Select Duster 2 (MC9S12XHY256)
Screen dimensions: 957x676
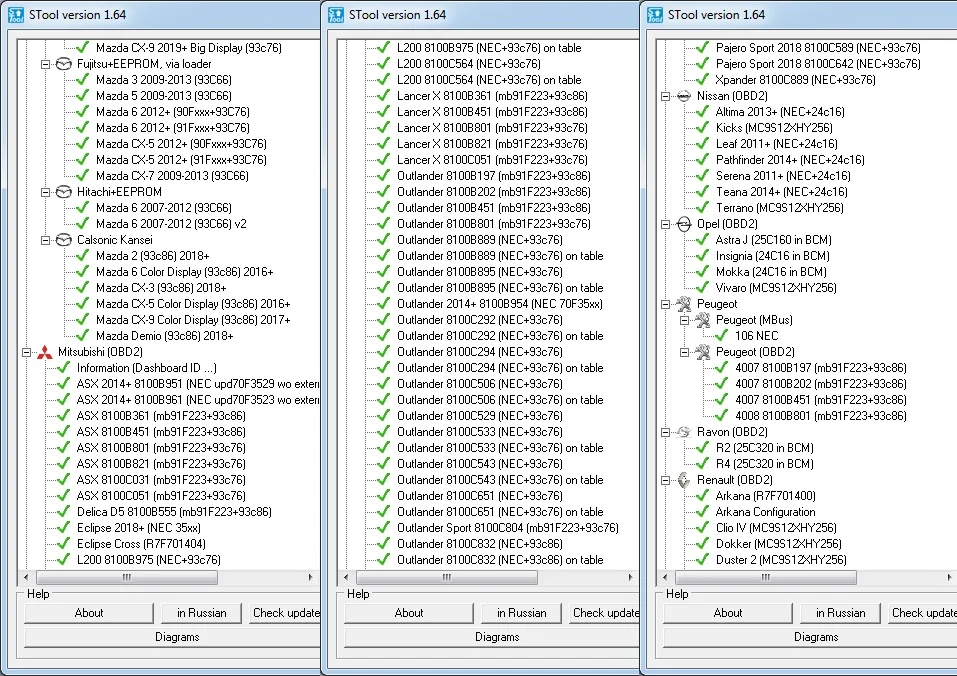tap(781, 559)
